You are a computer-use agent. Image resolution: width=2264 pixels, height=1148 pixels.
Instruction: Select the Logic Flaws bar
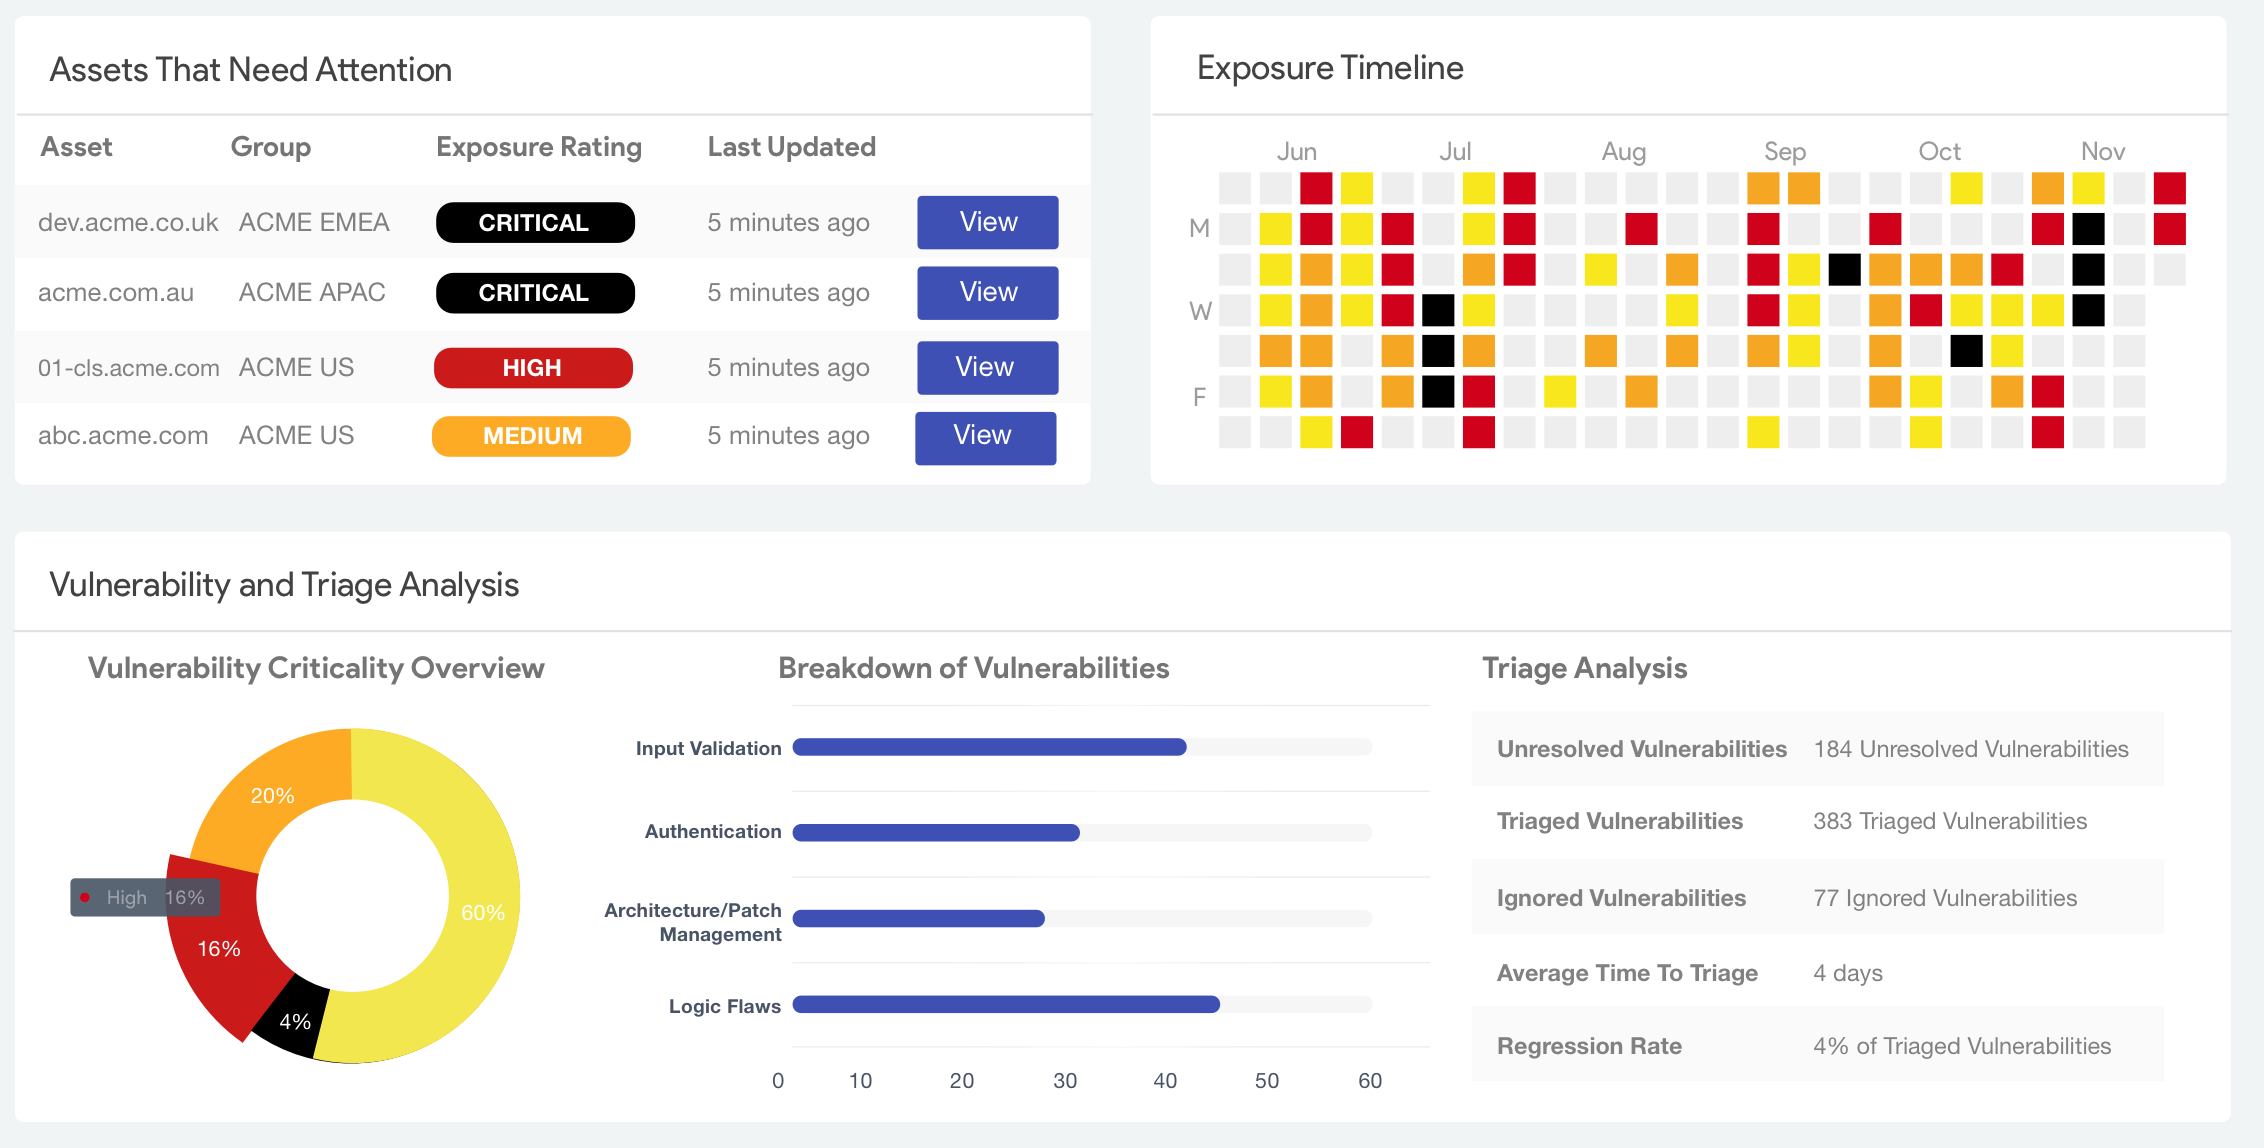(1005, 1005)
